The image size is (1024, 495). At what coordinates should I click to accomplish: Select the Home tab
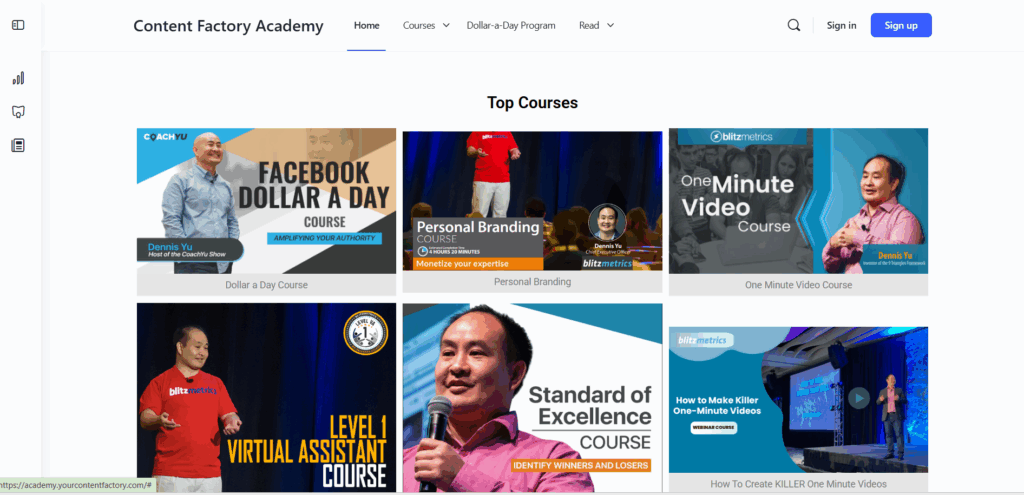tap(366, 25)
